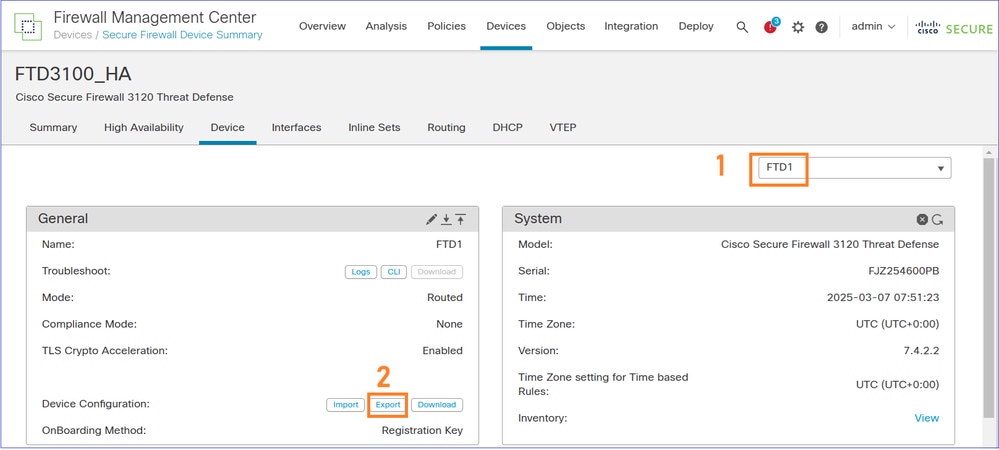
Task: Open the Deploy menu
Action: (x=696, y=26)
